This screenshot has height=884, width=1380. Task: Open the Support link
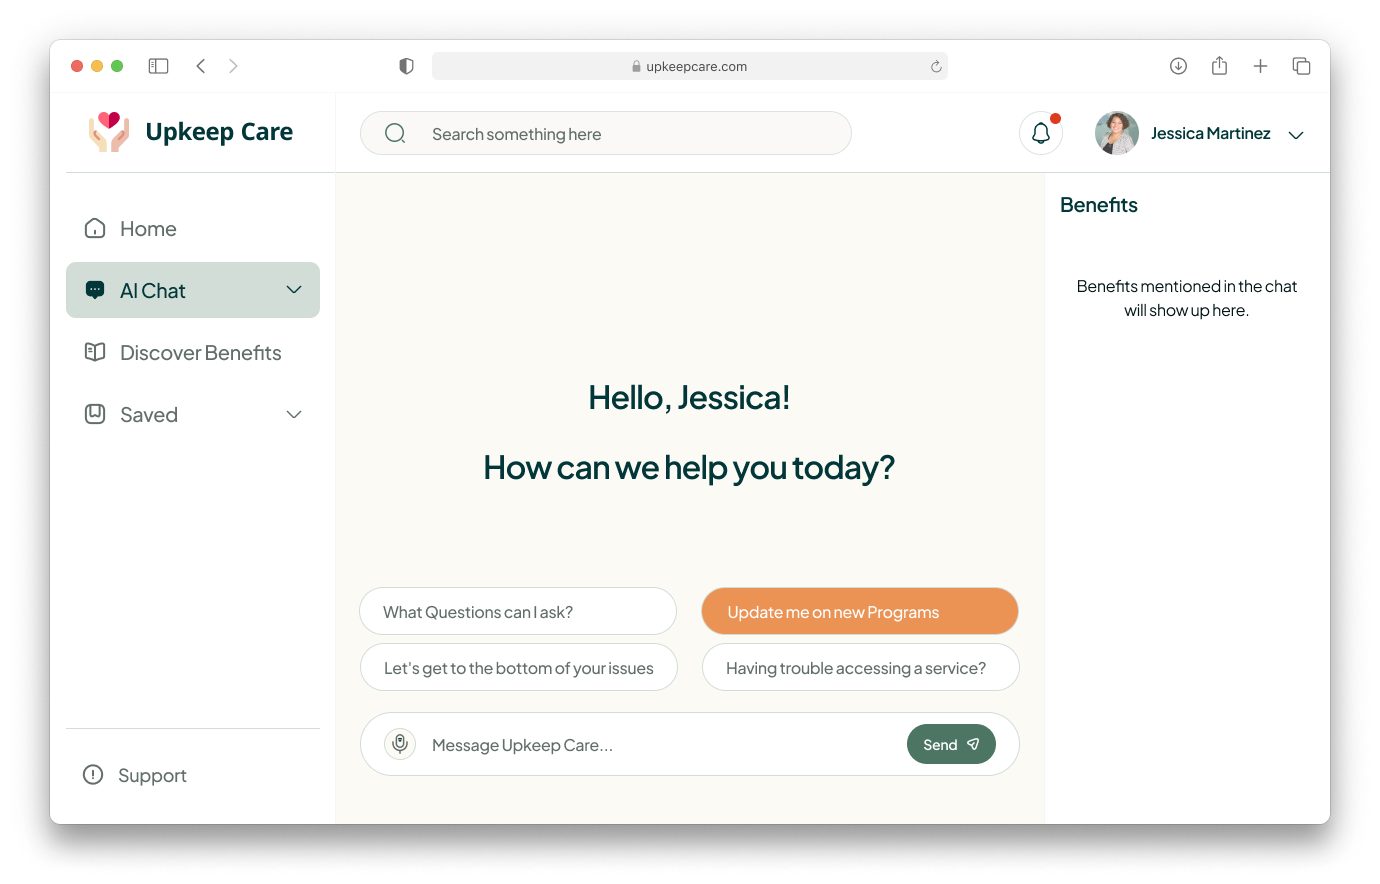click(152, 776)
